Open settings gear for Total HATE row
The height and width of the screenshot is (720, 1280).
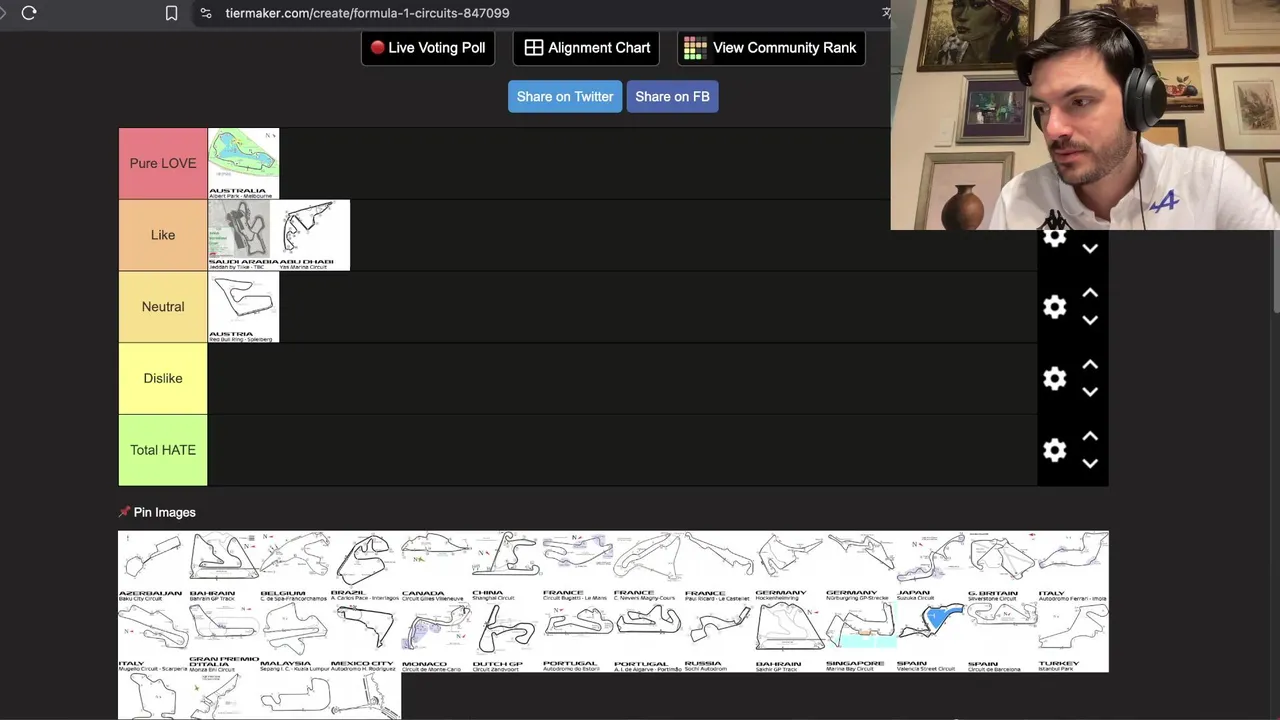tap(1054, 450)
